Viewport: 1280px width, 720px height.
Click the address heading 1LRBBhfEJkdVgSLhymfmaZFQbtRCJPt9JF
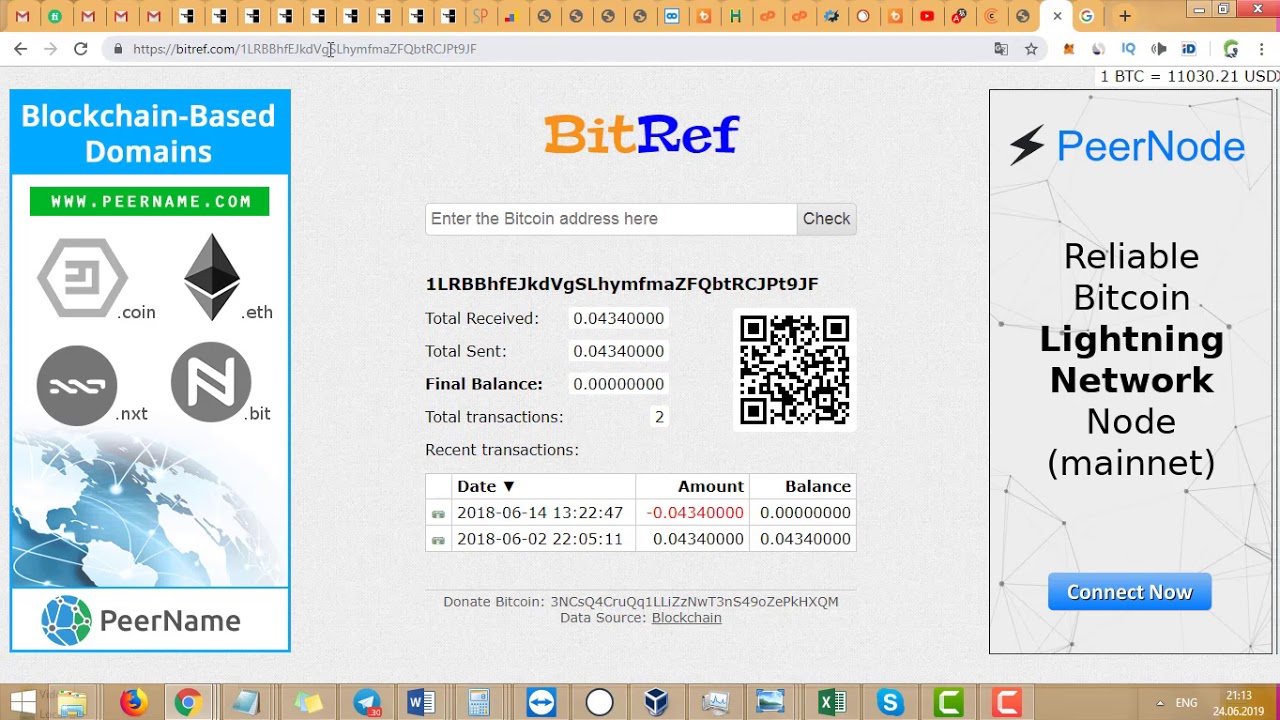tap(622, 284)
